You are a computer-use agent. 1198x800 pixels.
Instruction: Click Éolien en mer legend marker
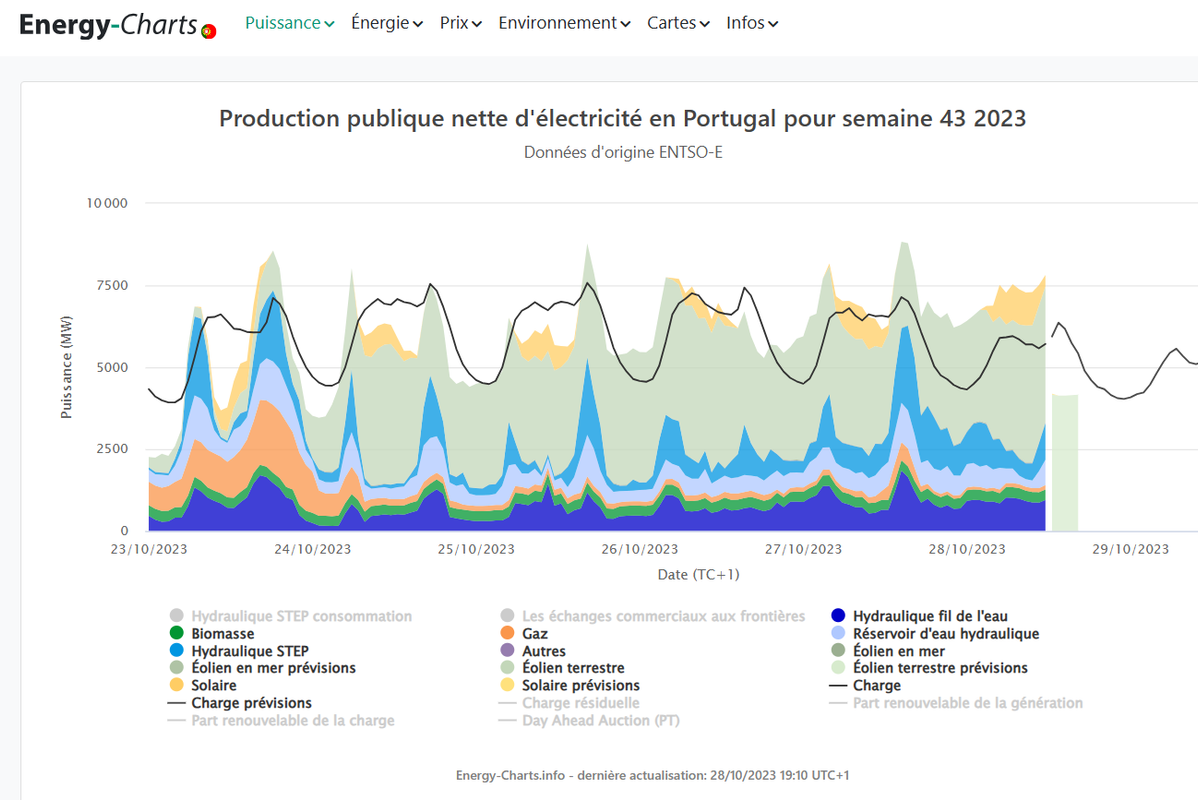point(838,650)
